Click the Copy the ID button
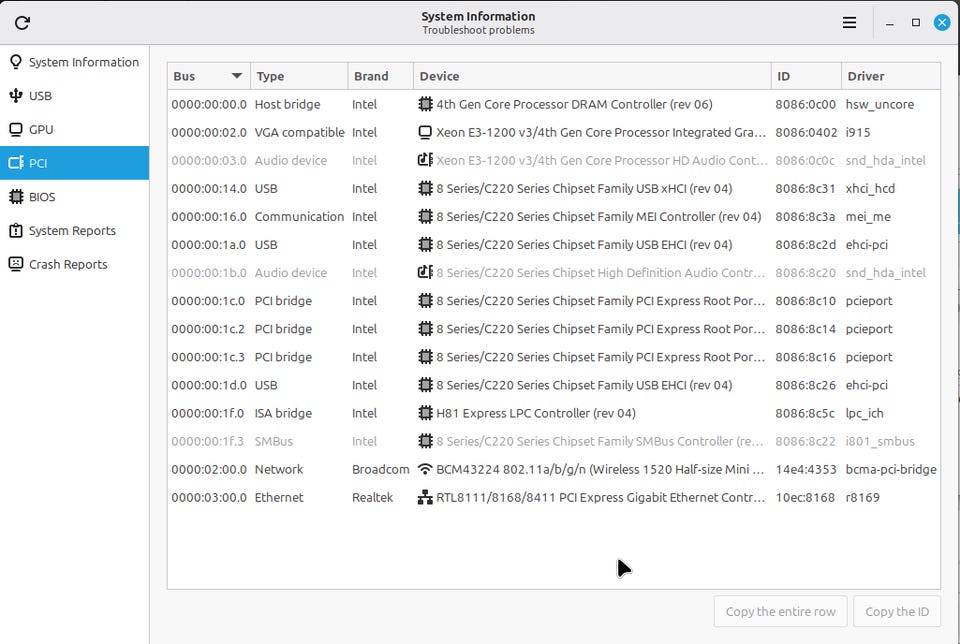The height and width of the screenshot is (644, 960). point(897,612)
